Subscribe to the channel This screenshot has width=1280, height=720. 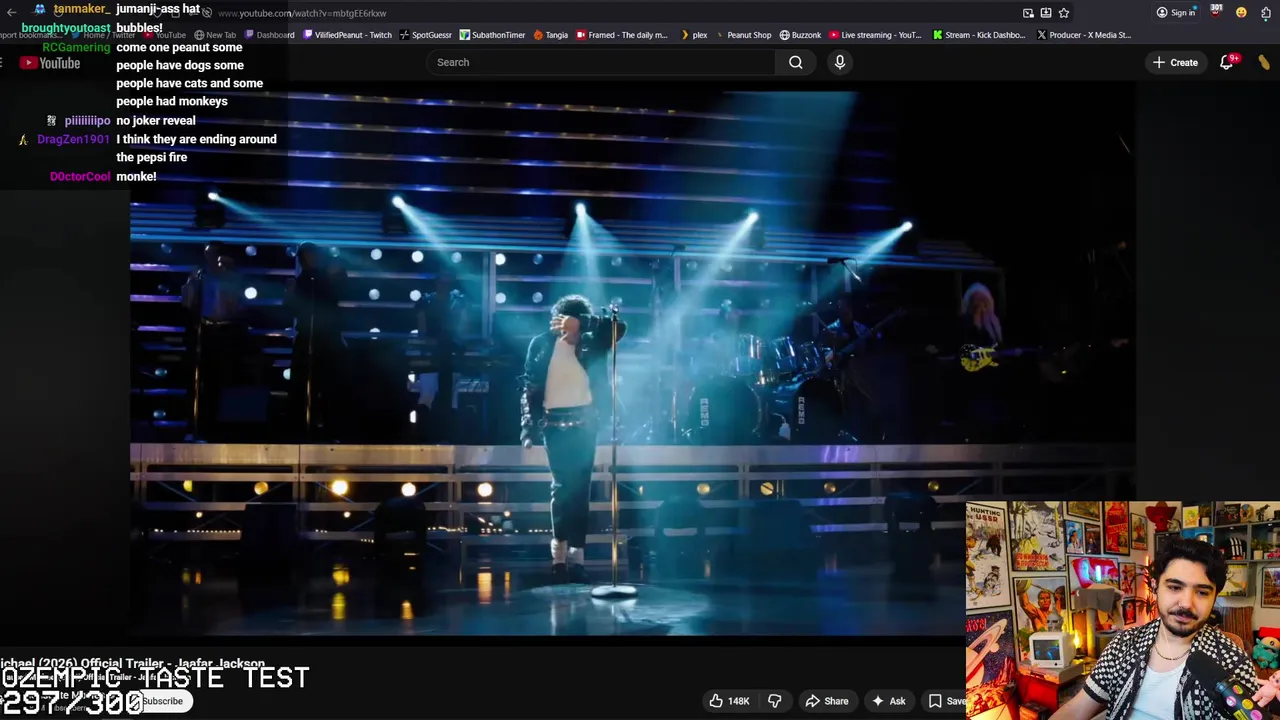[x=162, y=701]
